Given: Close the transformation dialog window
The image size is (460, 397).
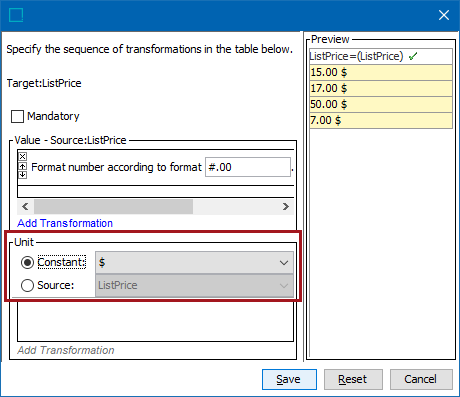Looking at the screenshot, I should tap(444, 15).
